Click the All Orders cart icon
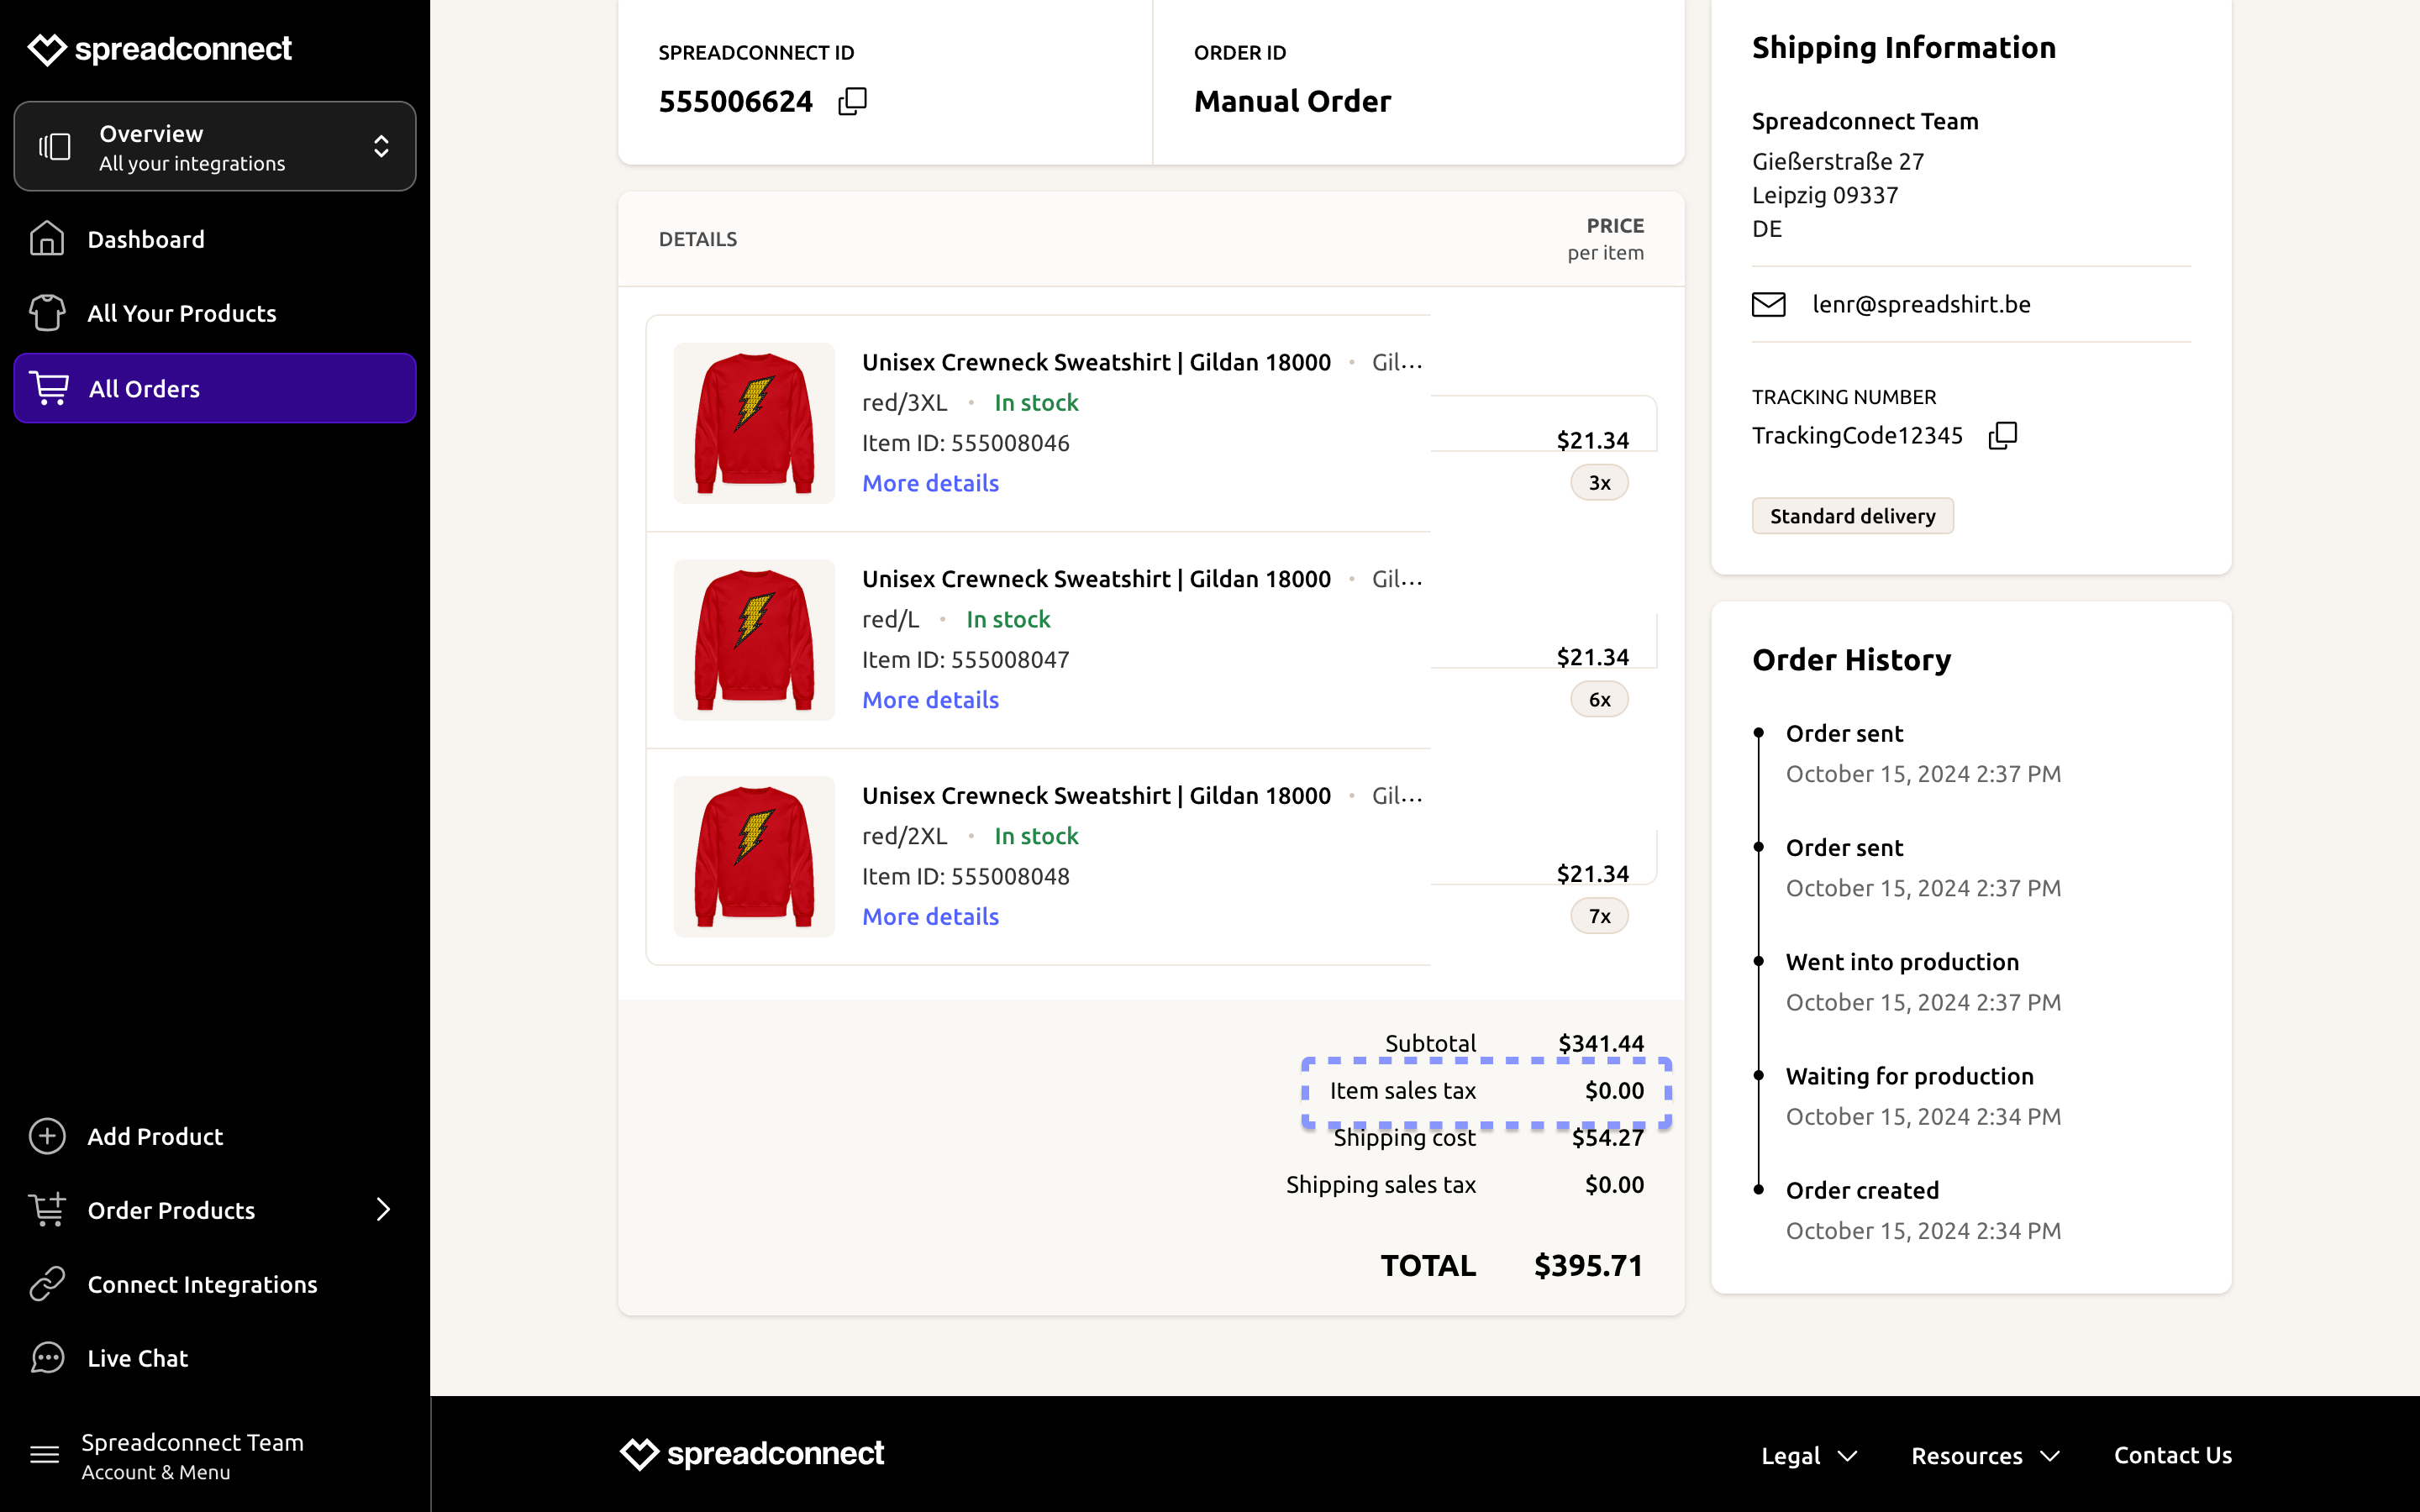Viewport: 2420px width, 1512px height. click(49, 388)
